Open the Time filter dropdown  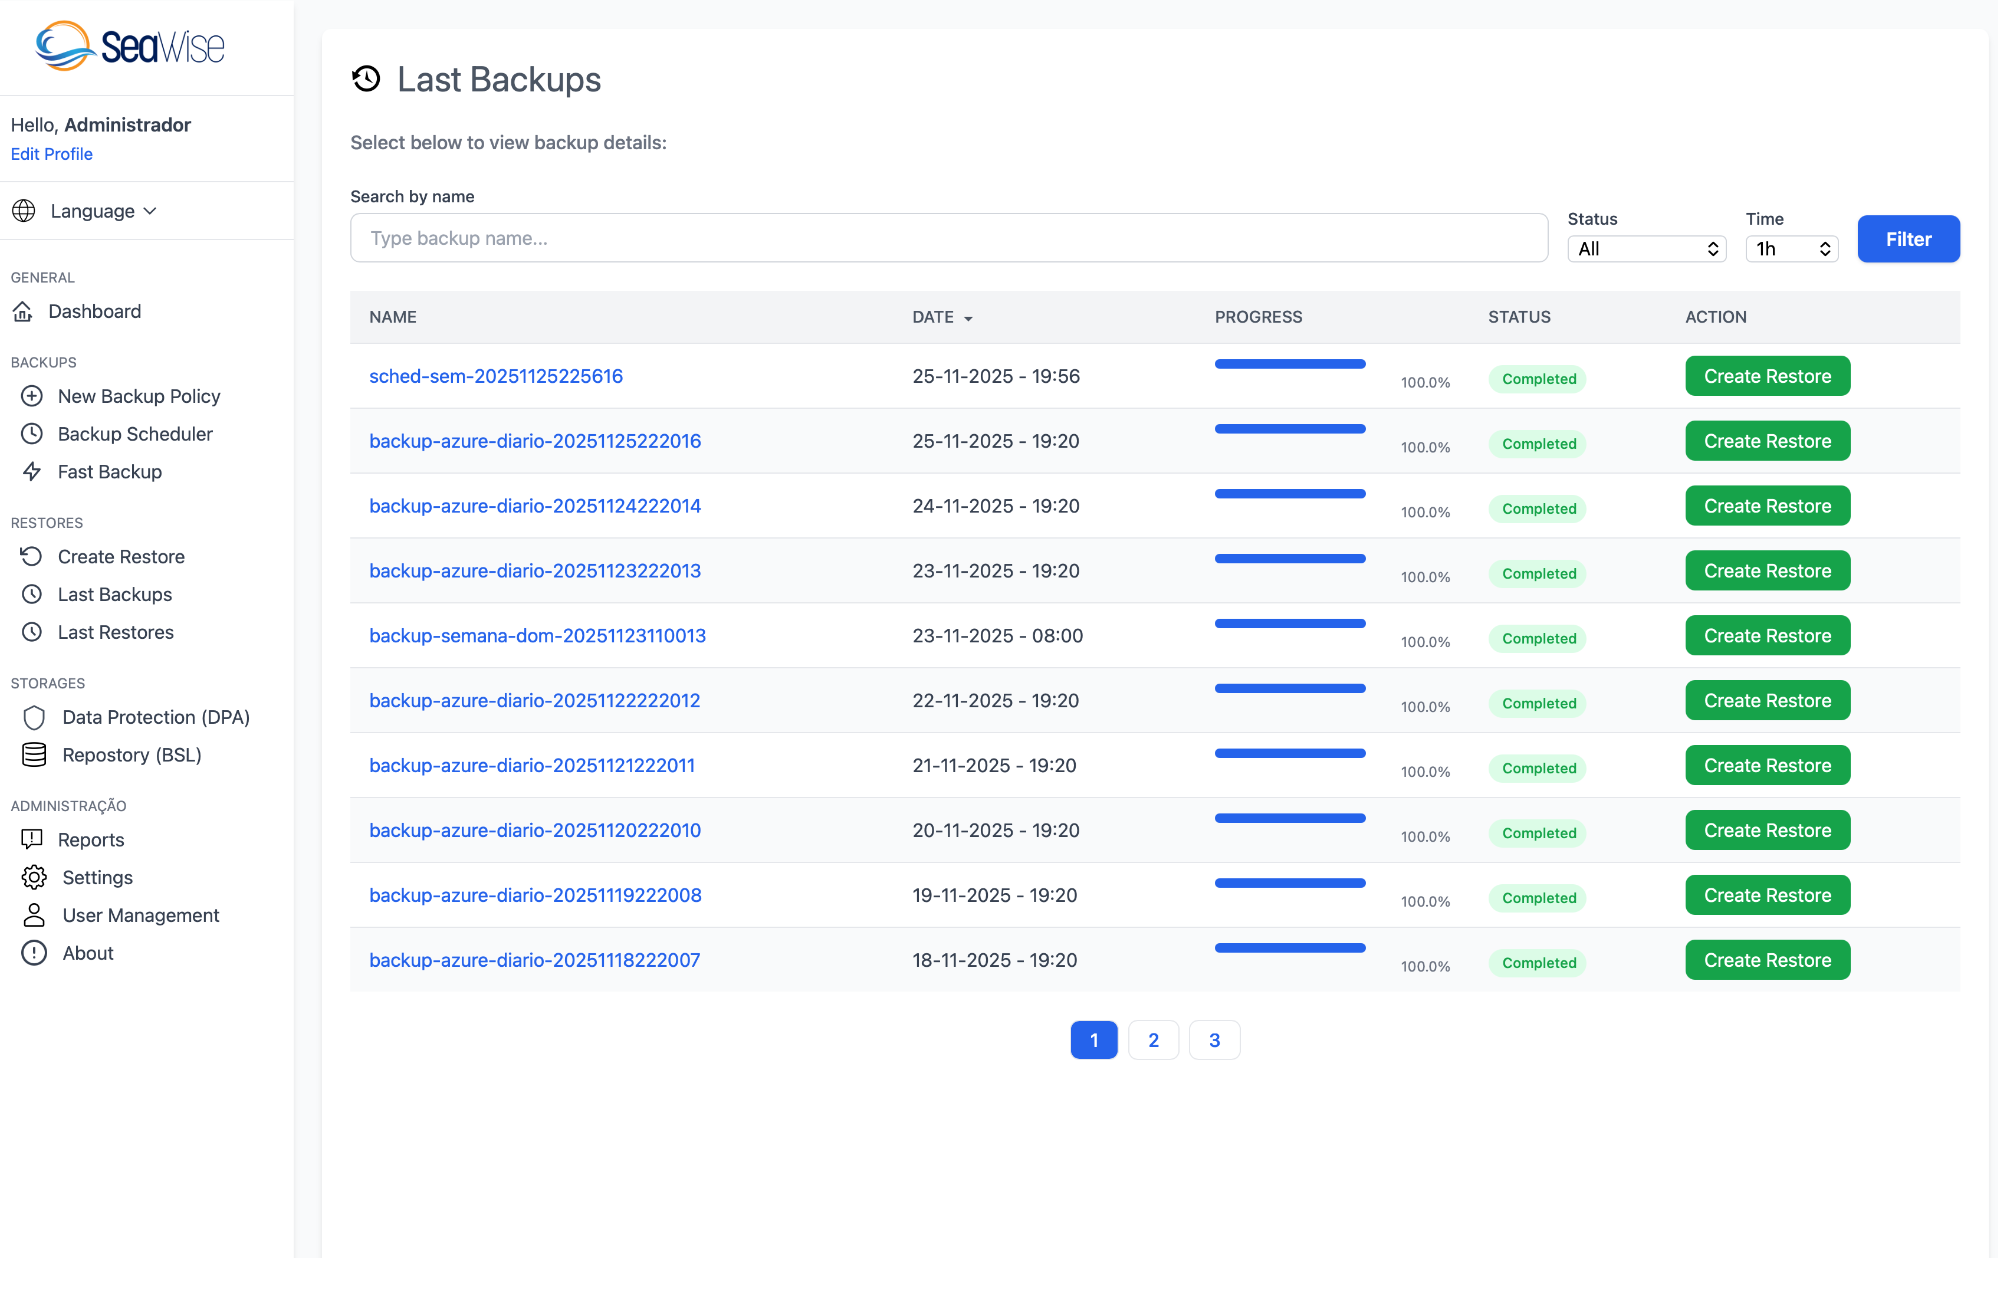(1791, 248)
